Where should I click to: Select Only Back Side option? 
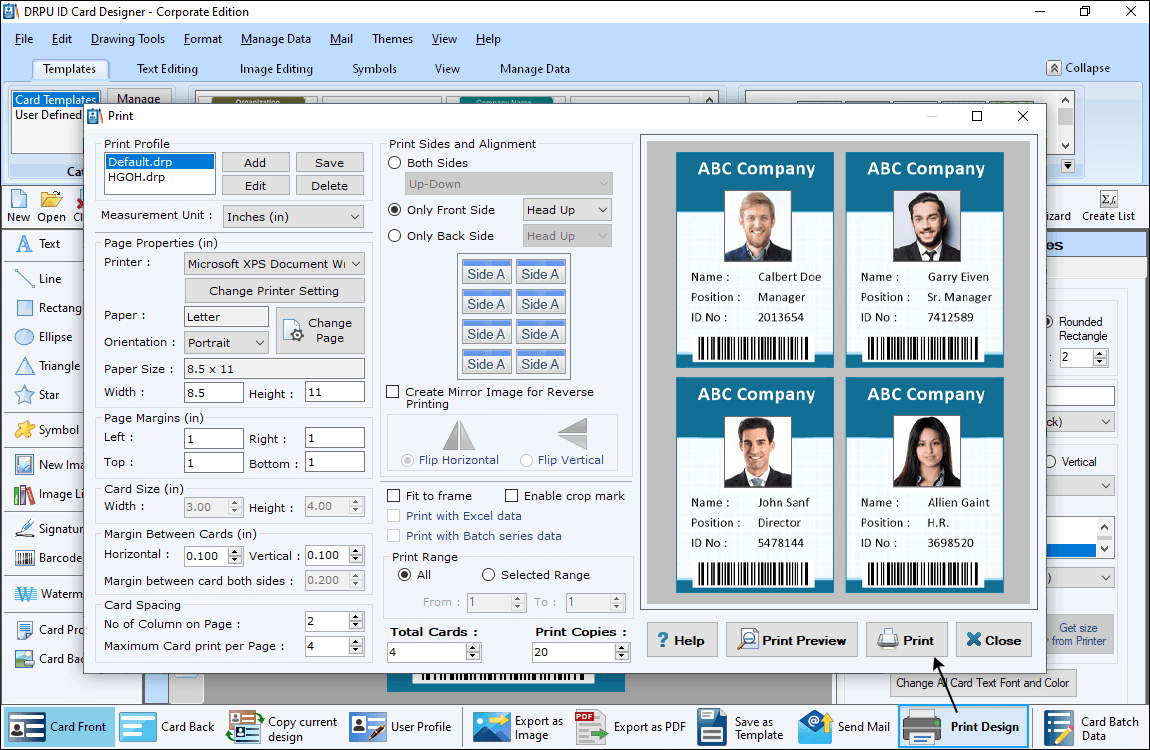point(395,236)
